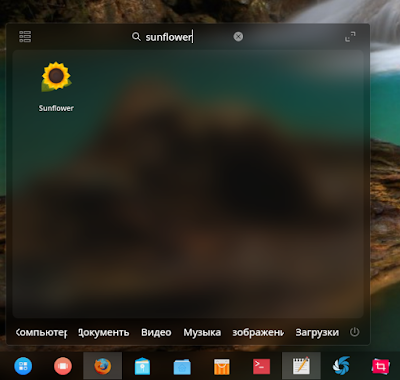Clear the sunflower search text
This screenshot has width=400, height=380.
coord(238,37)
